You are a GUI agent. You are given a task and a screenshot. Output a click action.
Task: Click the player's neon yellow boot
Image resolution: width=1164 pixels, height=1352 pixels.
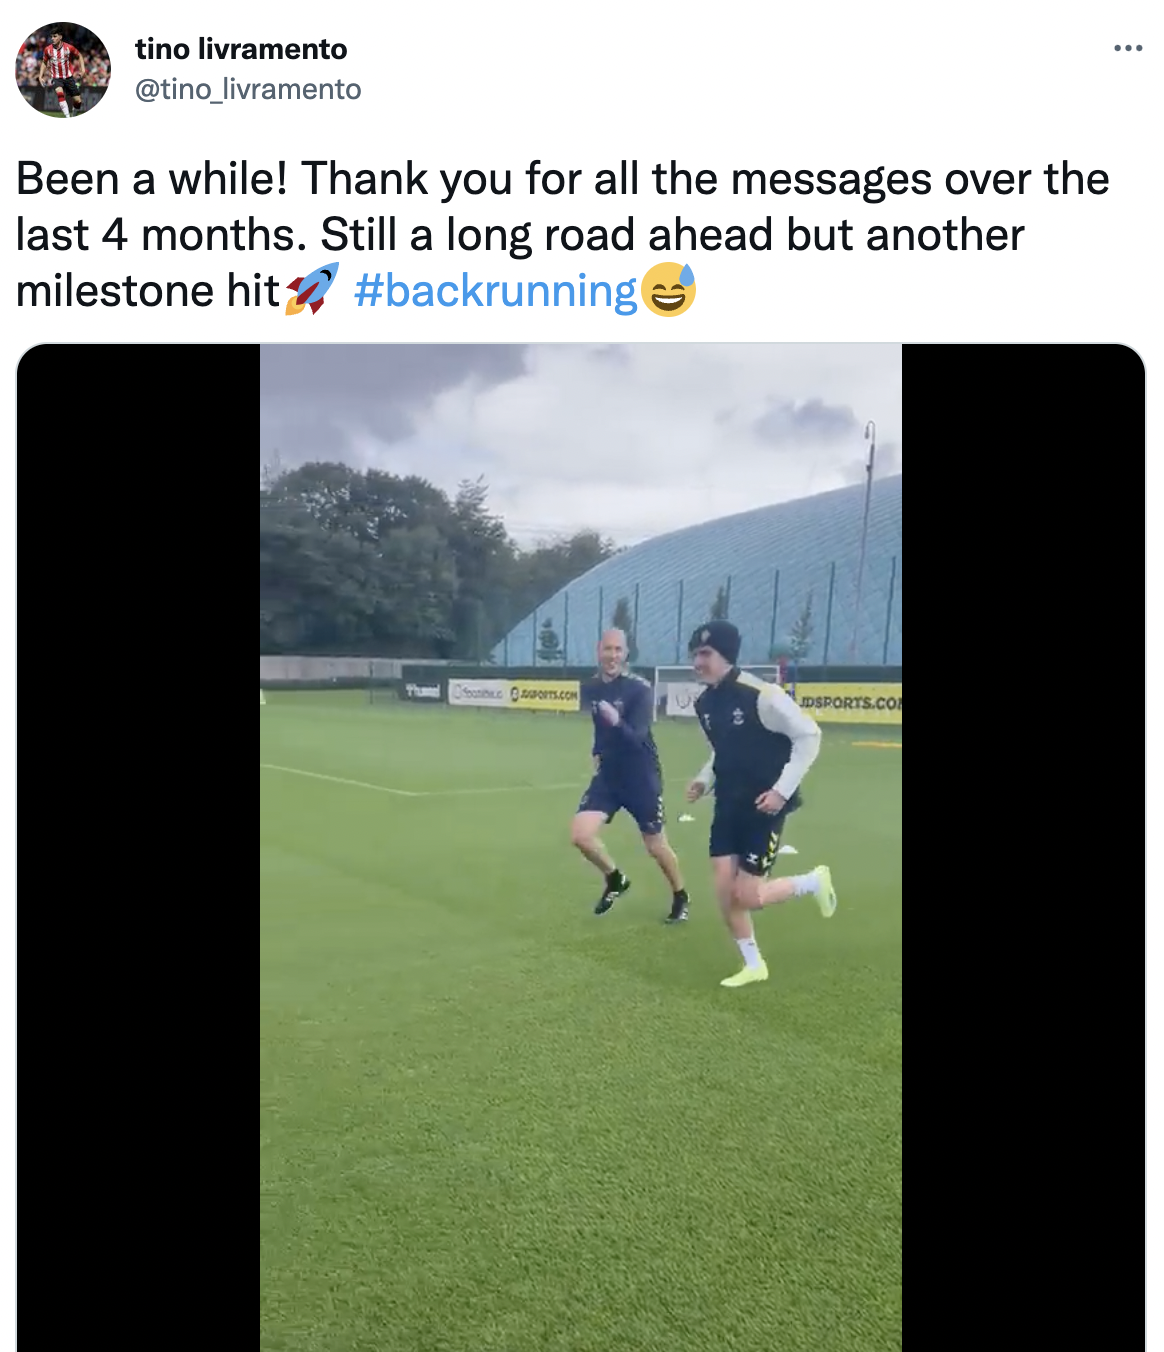click(x=744, y=973)
